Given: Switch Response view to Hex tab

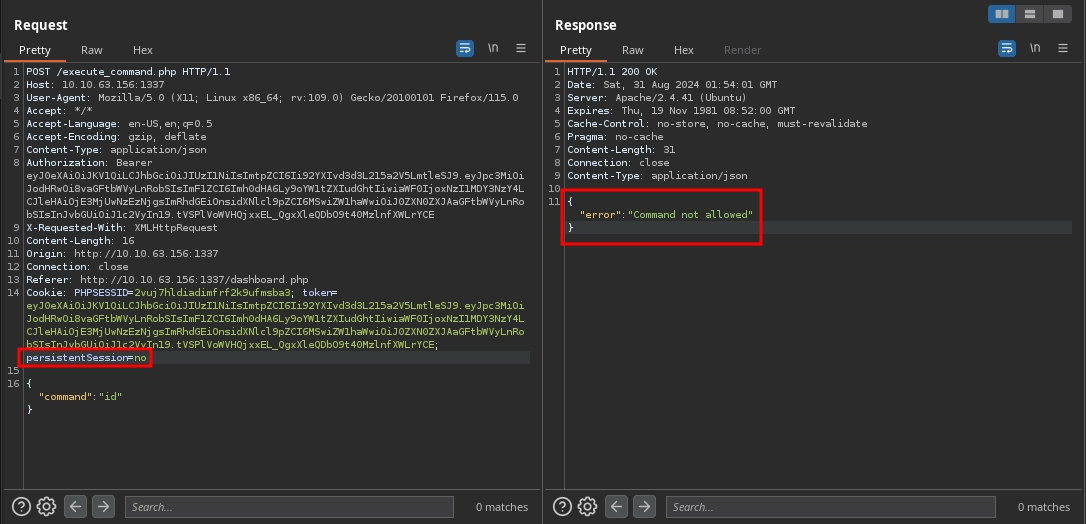Looking at the screenshot, I should pos(684,50).
